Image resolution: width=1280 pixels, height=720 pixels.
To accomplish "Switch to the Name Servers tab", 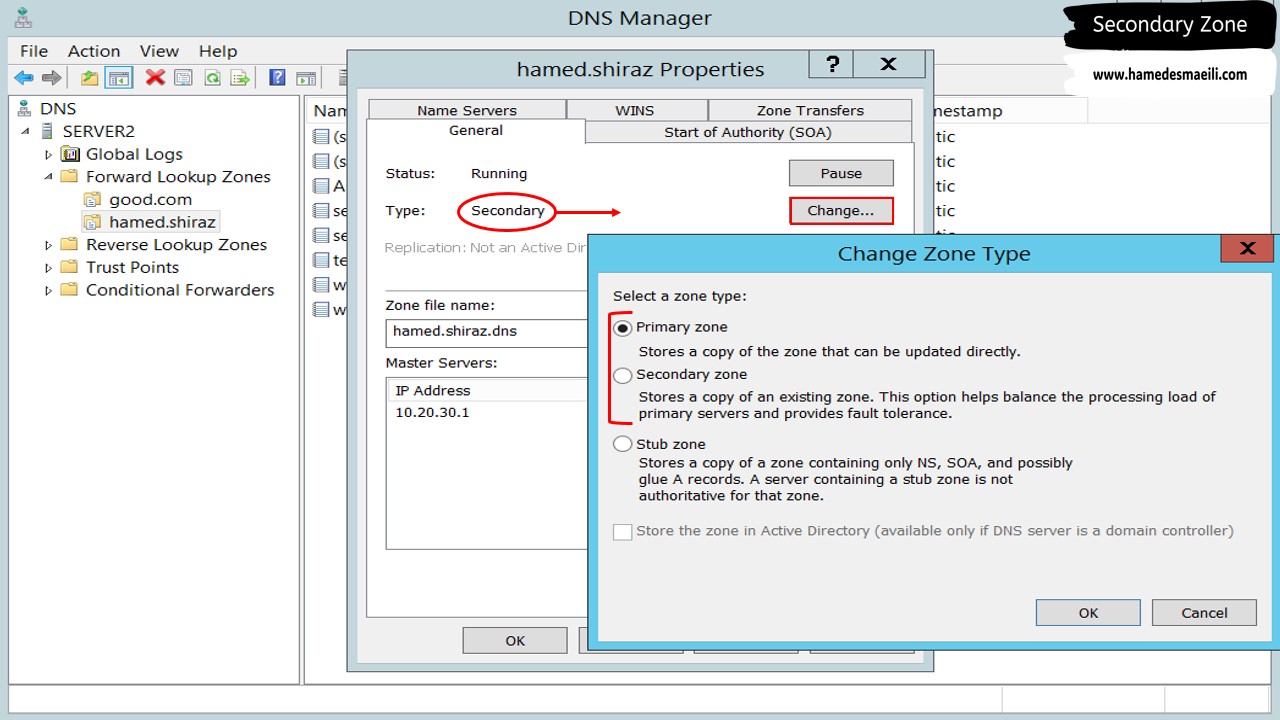I will pyautogui.click(x=467, y=110).
